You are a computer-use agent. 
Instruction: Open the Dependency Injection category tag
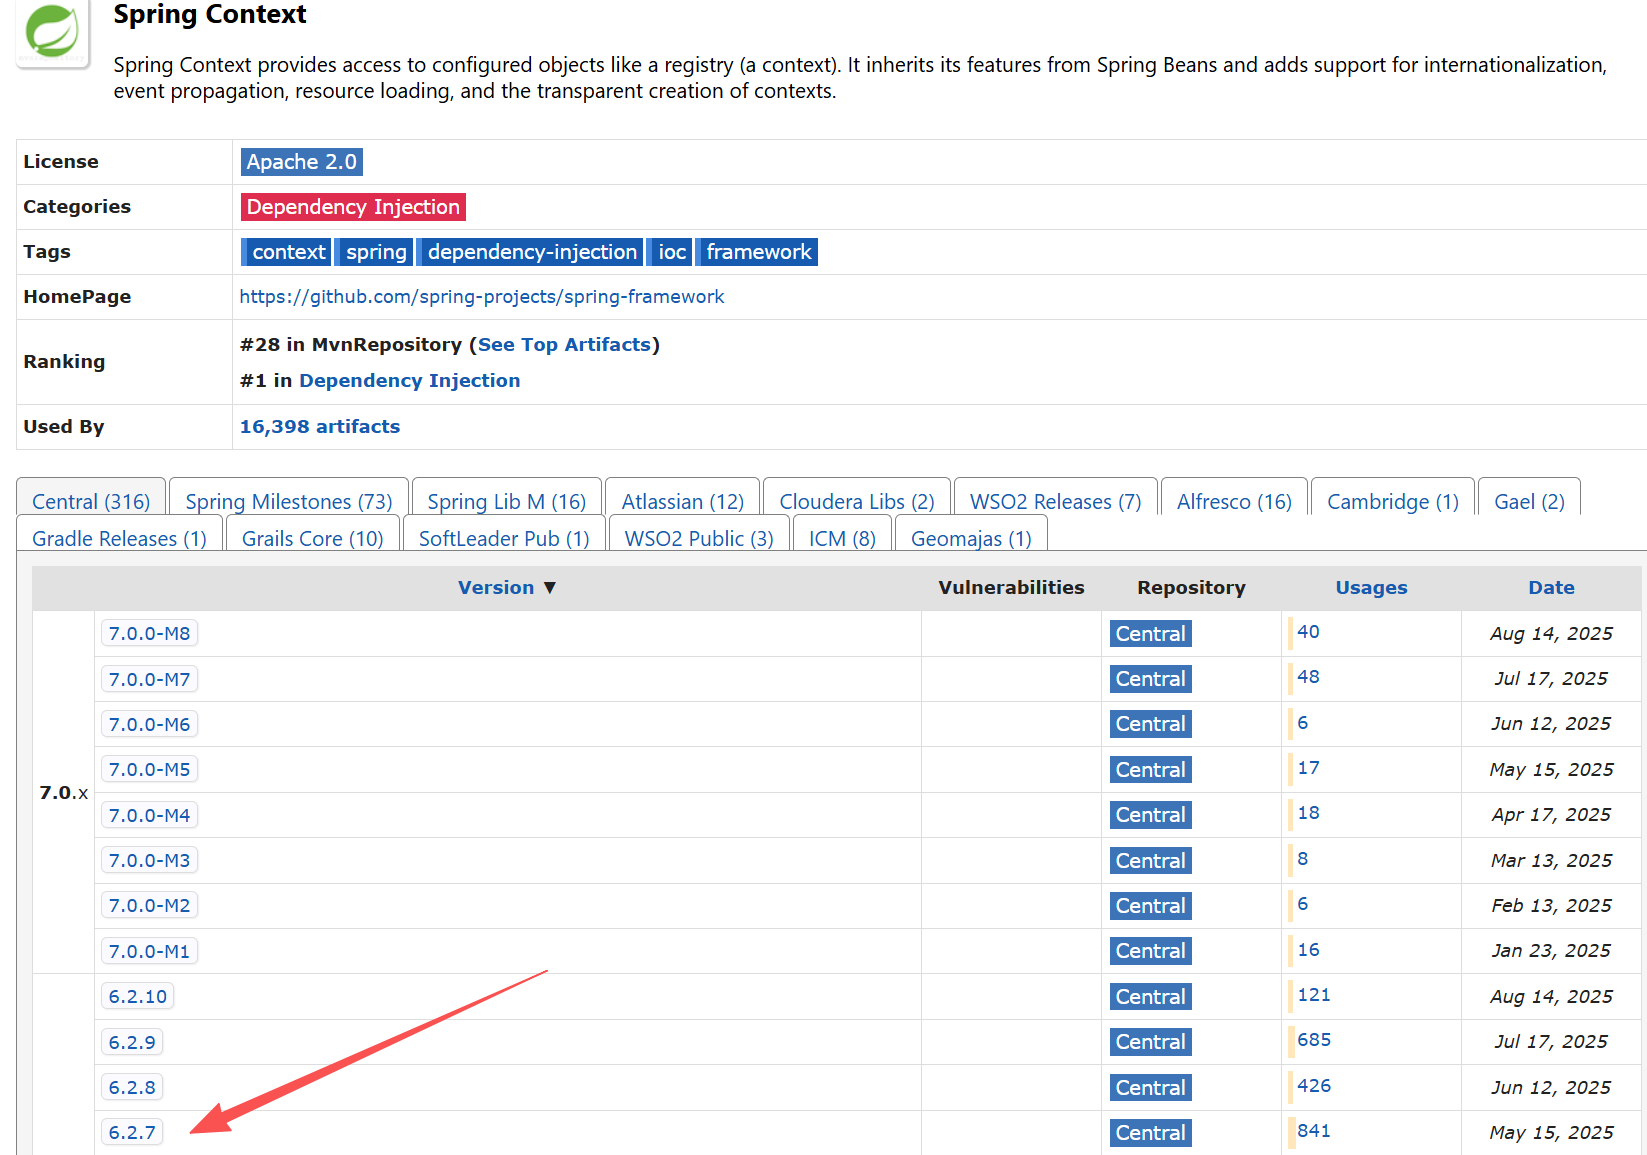(353, 207)
